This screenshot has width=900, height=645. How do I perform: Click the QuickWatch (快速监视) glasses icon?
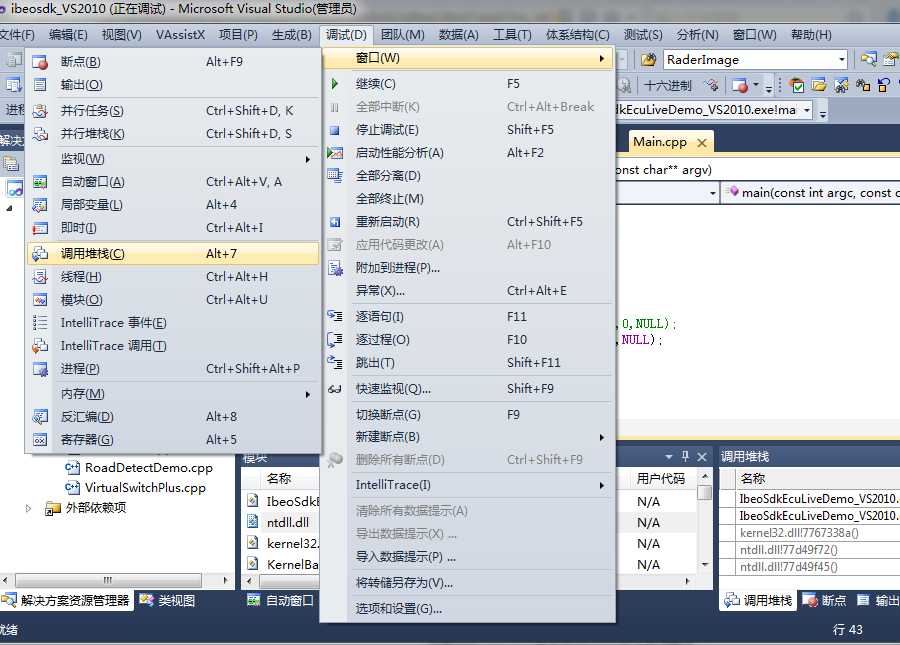tap(335, 389)
